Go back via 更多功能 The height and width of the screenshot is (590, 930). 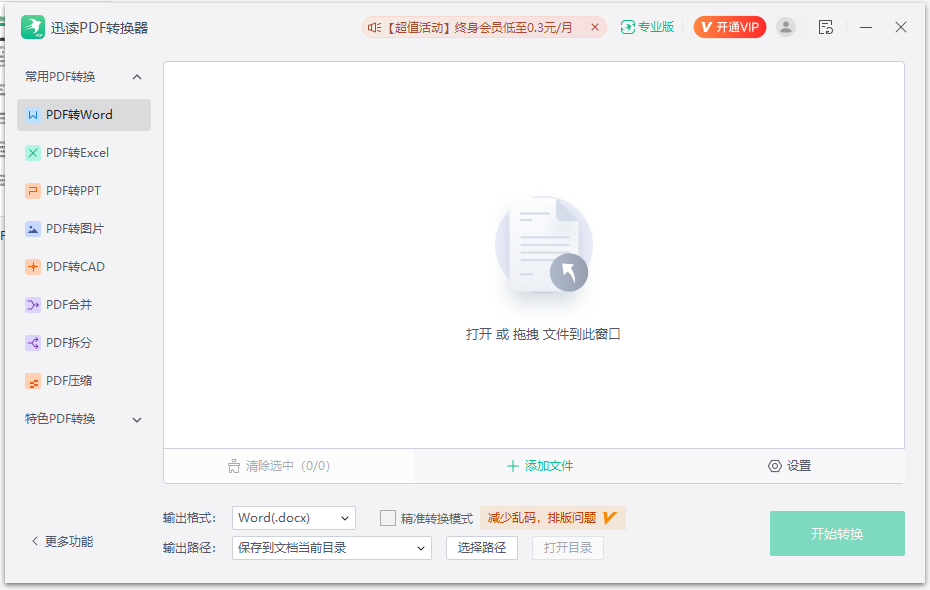pyautogui.click(x=62, y=541)
